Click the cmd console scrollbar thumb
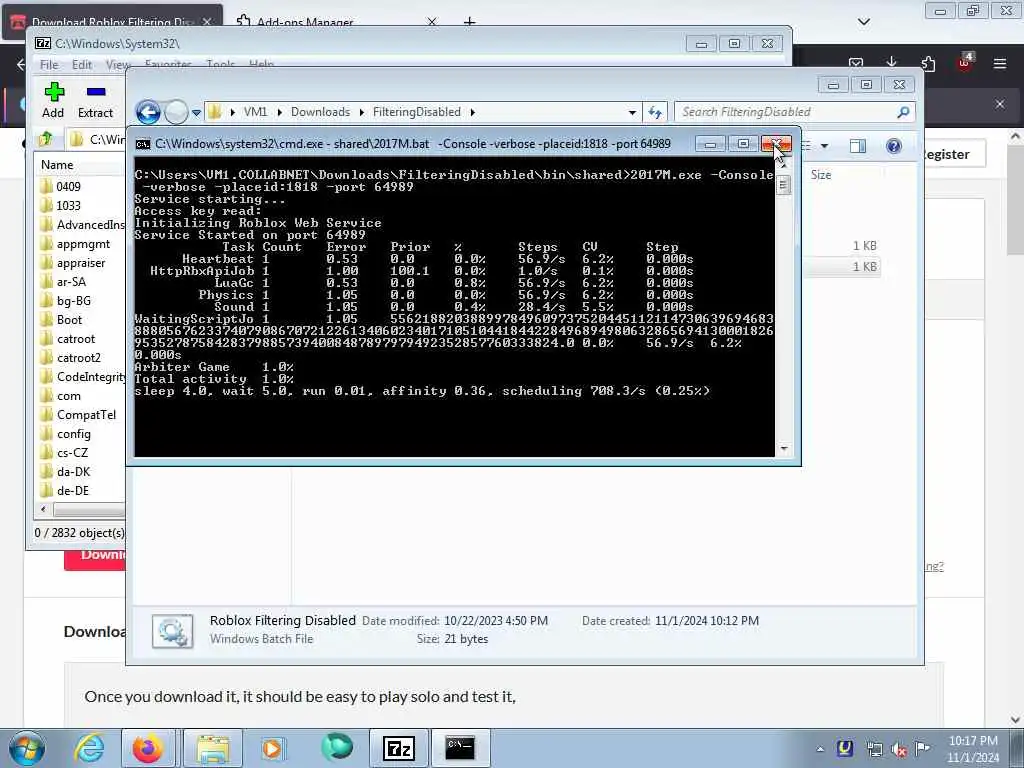 click(x=783, y=186)
